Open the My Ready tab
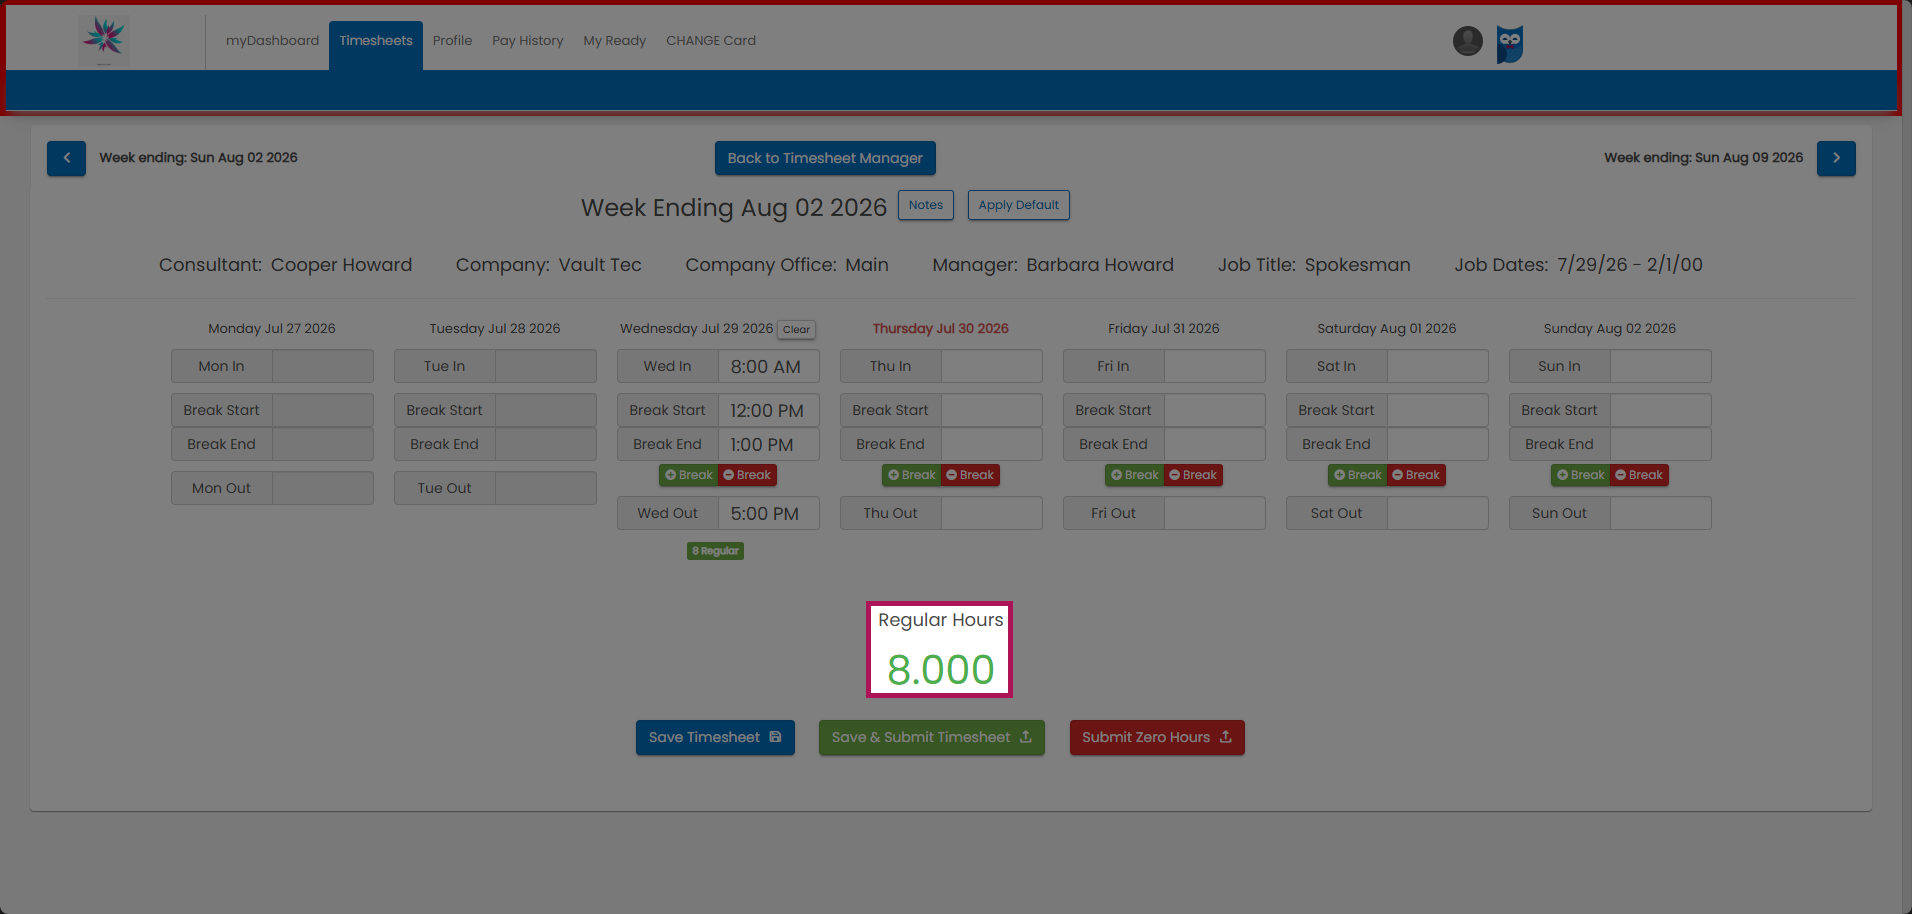 615,41
